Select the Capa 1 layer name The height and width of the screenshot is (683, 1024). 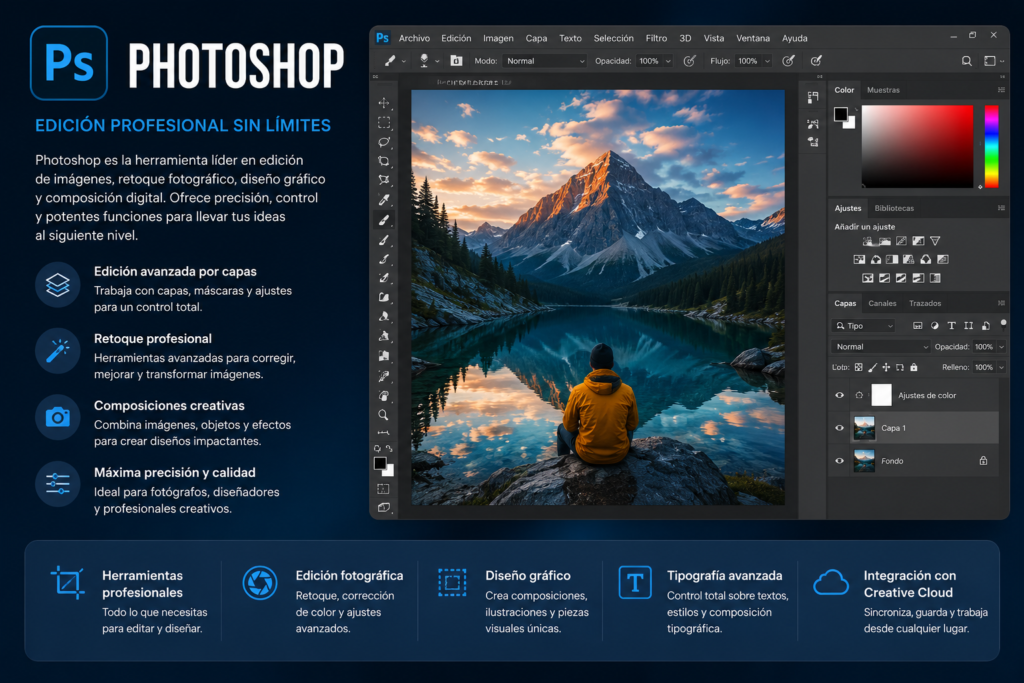[893, 428]
